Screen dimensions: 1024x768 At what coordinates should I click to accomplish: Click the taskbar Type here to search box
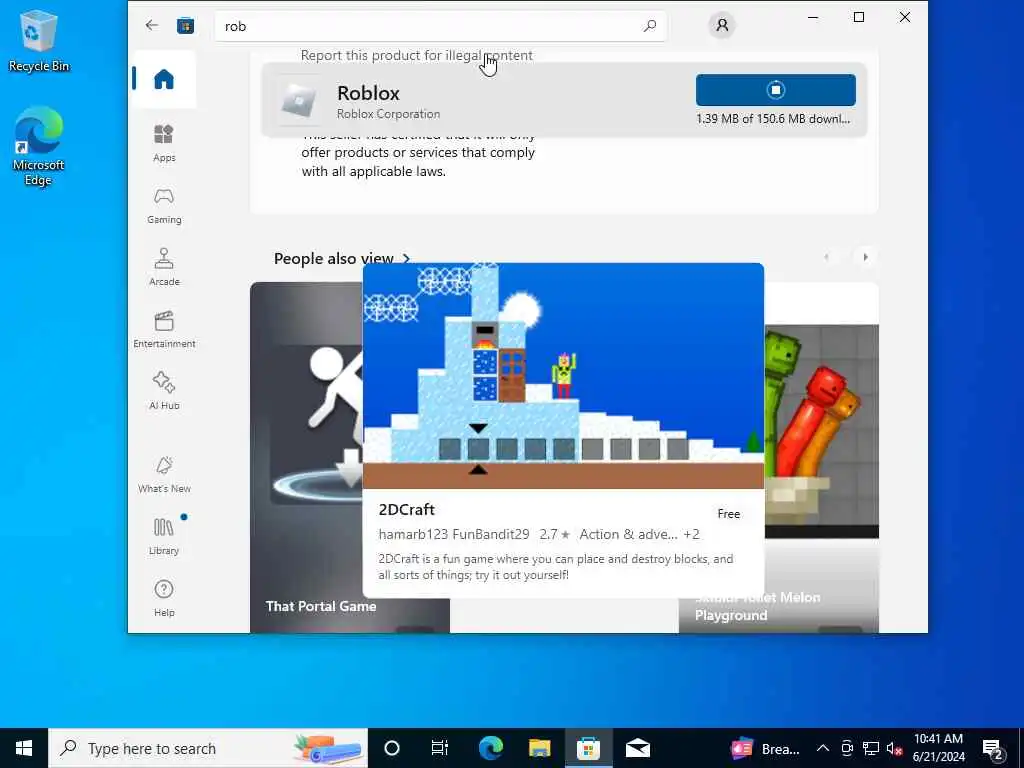[x=208, y=748]
